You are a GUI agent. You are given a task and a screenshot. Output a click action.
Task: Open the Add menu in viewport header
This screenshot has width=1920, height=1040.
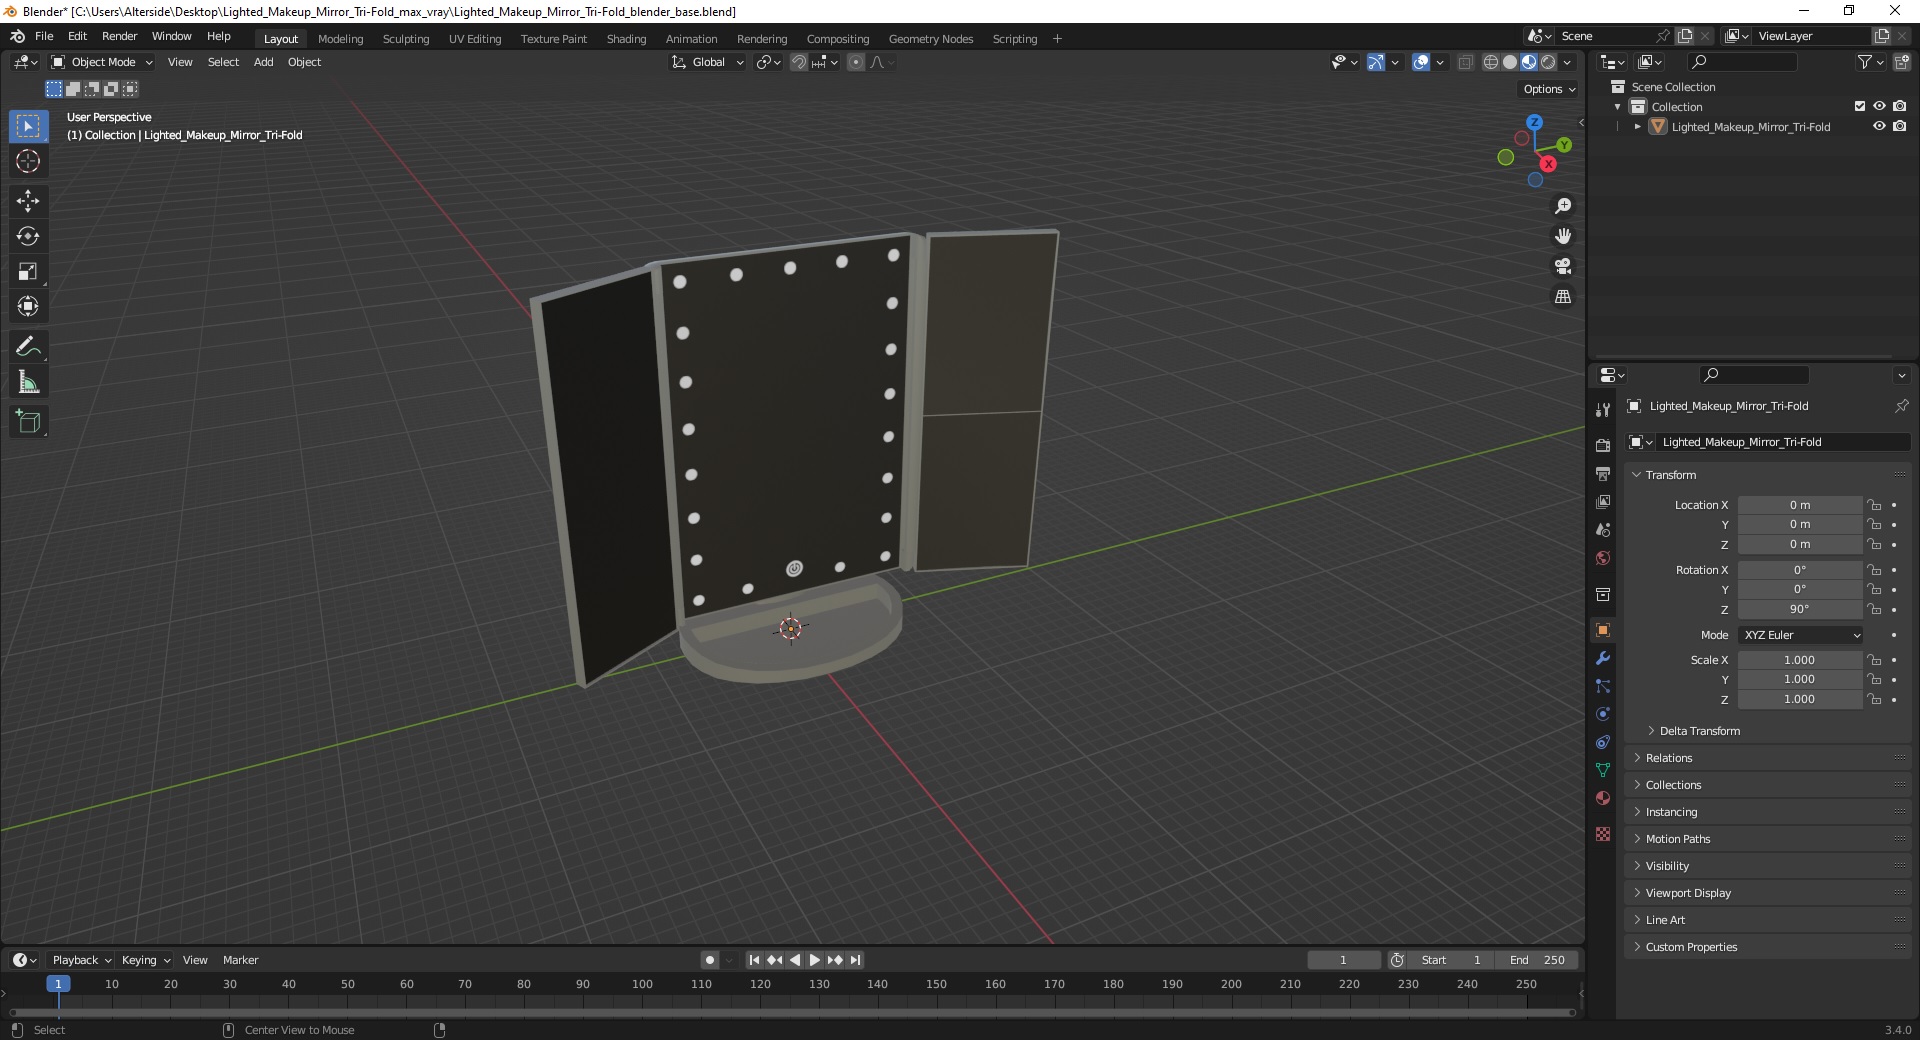tap(263, 62)
